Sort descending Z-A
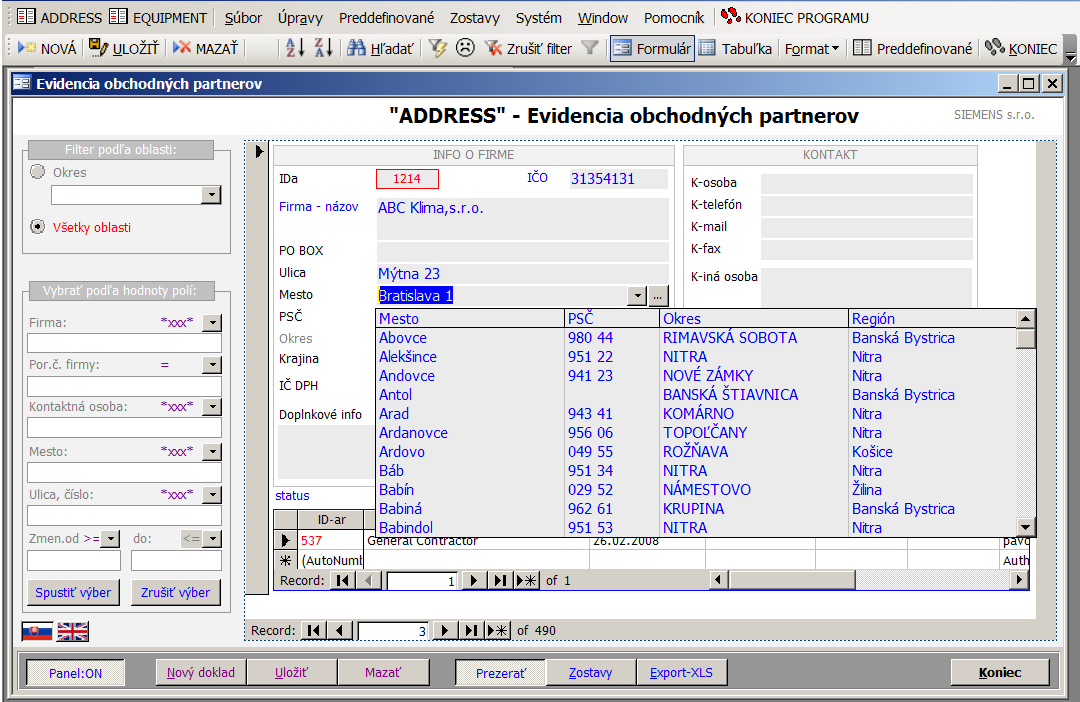Viewport: 1080px width, 702px height. click(x=323, y=48)
